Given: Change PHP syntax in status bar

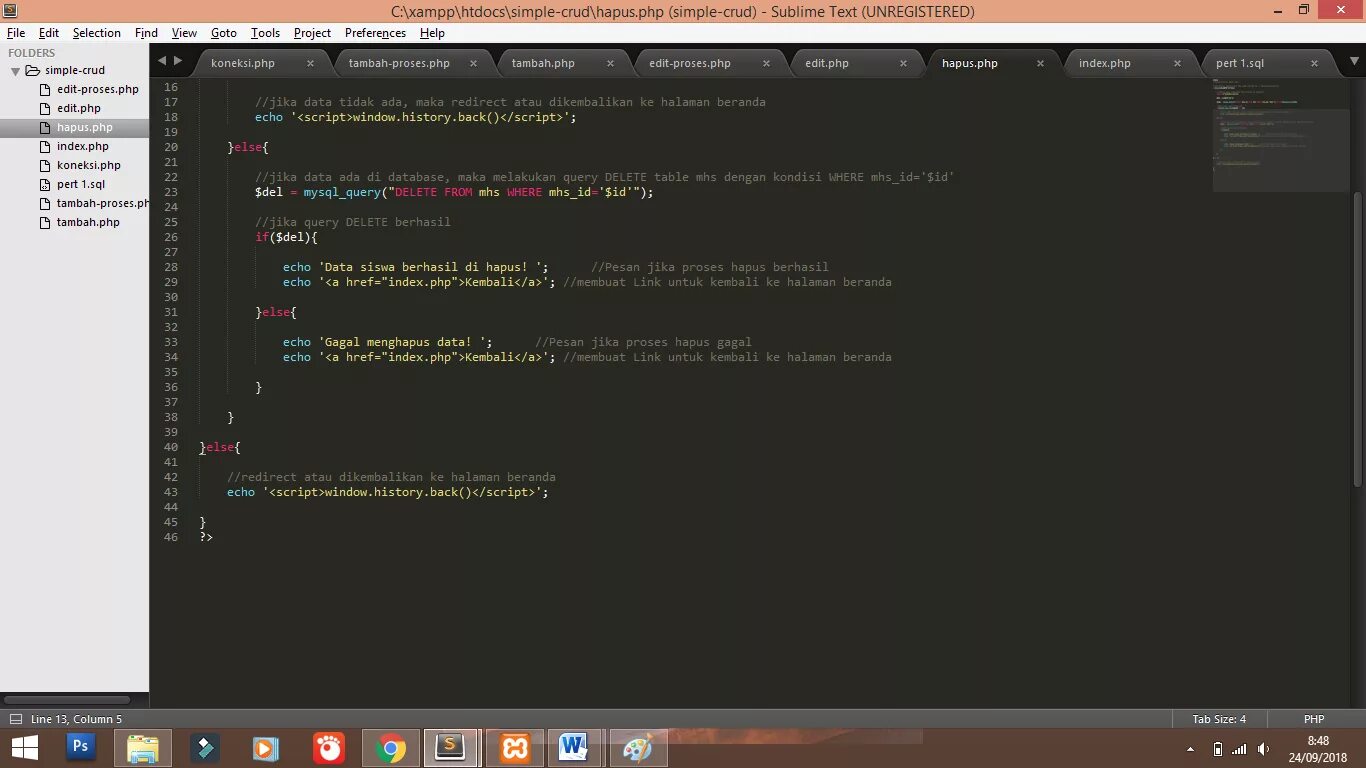Looking at the screenshot, I should click(x=1314, y=719).
